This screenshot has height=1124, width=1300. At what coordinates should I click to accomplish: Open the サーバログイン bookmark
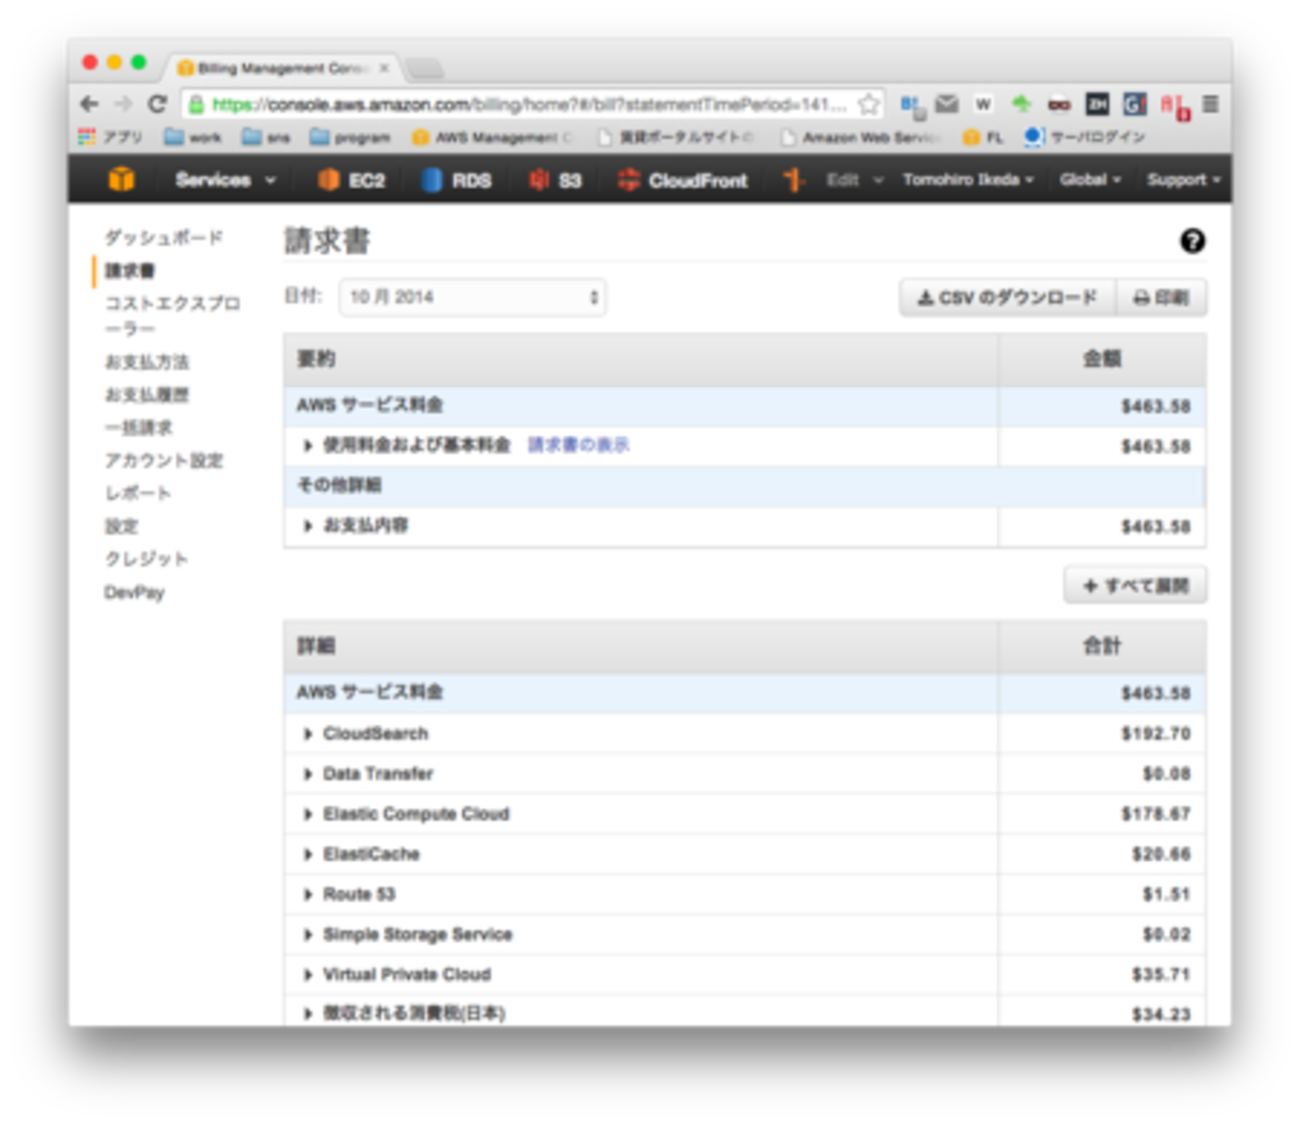1085,137
